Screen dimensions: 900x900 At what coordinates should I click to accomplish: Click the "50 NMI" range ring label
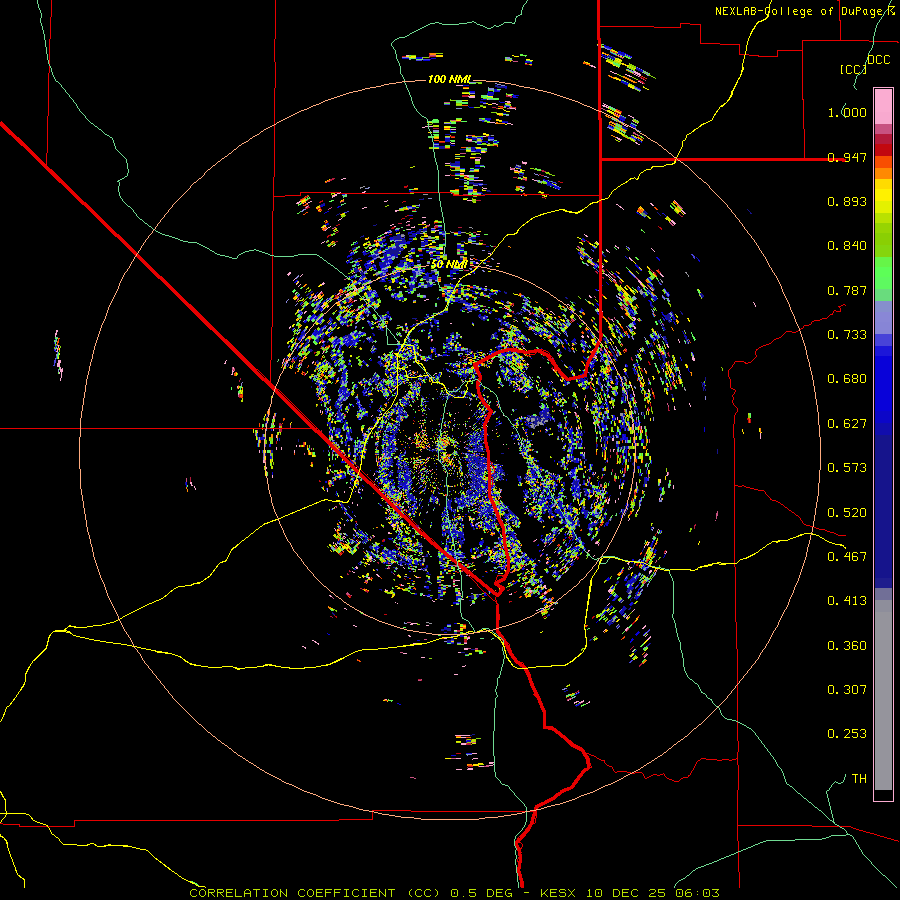click(x=449, y=264)
